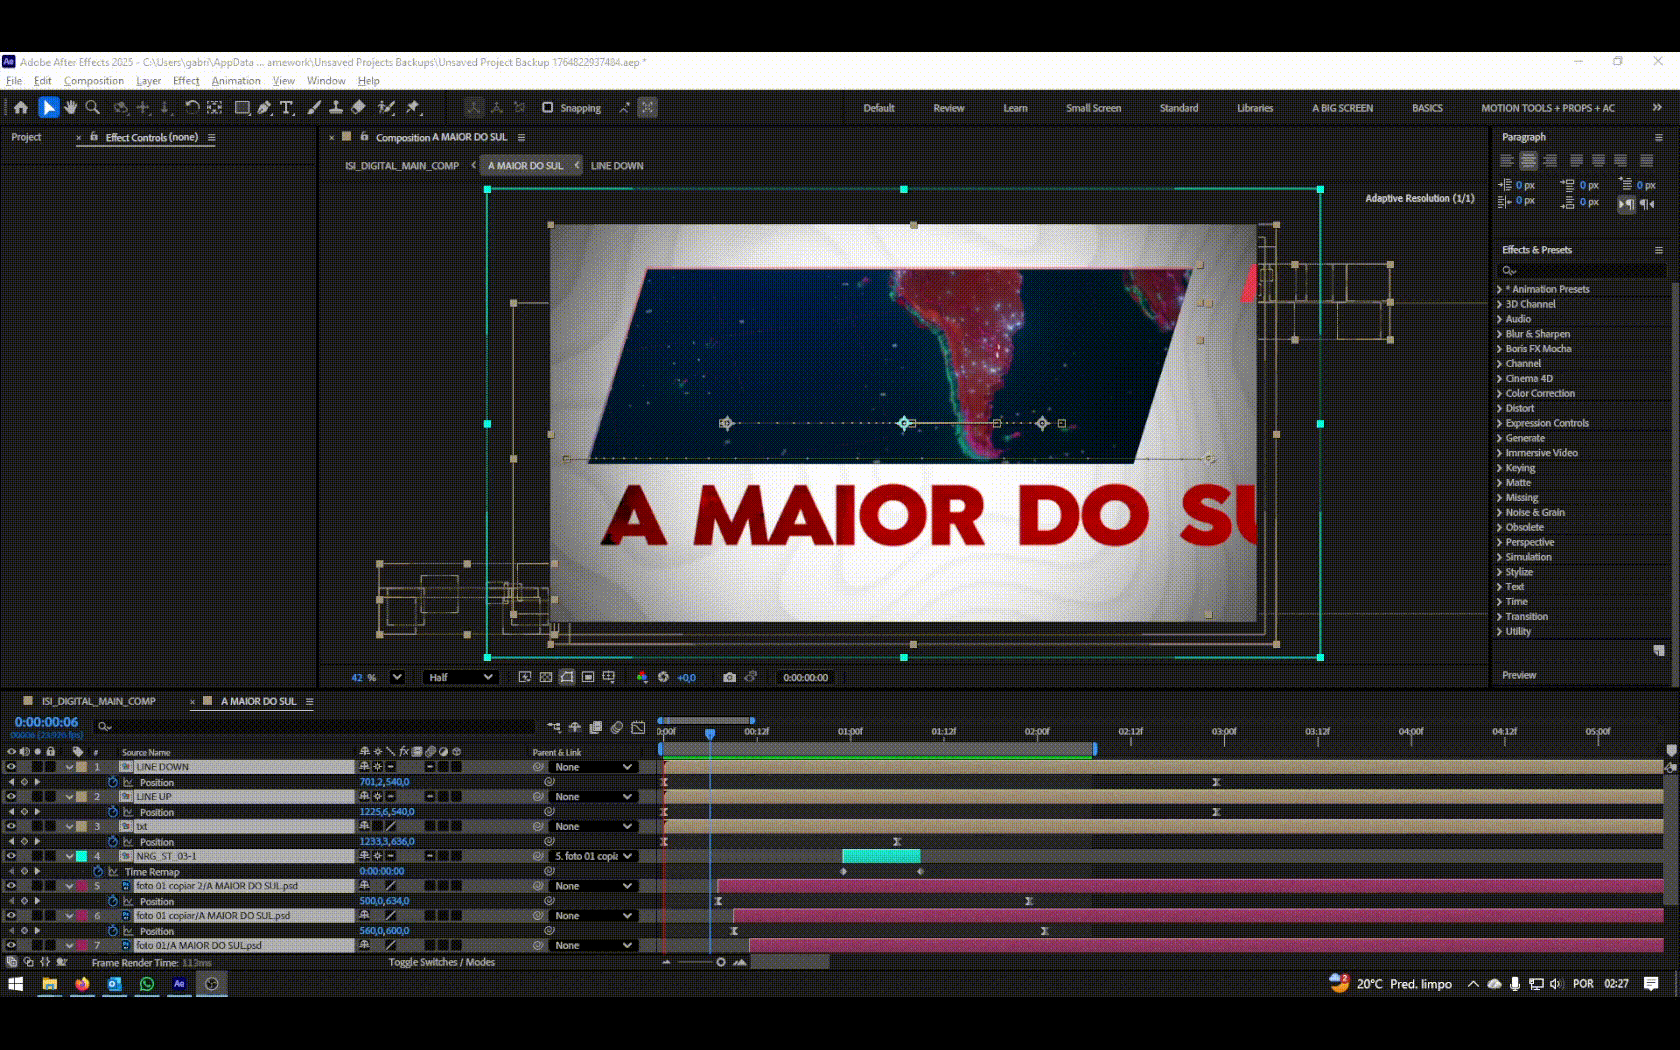Open parent dropdown for LINE DOWN layer

[x=594, y=767]
